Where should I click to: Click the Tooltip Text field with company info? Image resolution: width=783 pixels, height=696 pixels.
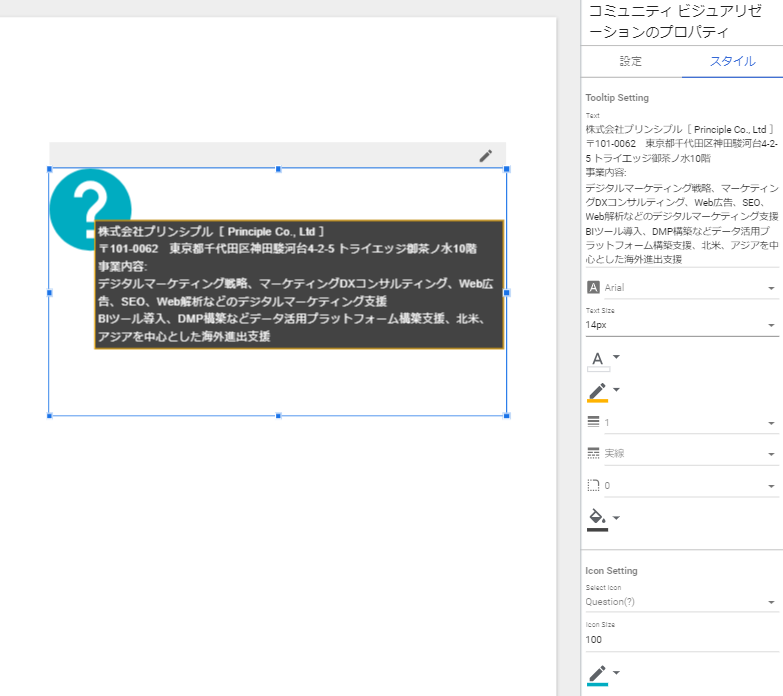[x=680, y=193]
